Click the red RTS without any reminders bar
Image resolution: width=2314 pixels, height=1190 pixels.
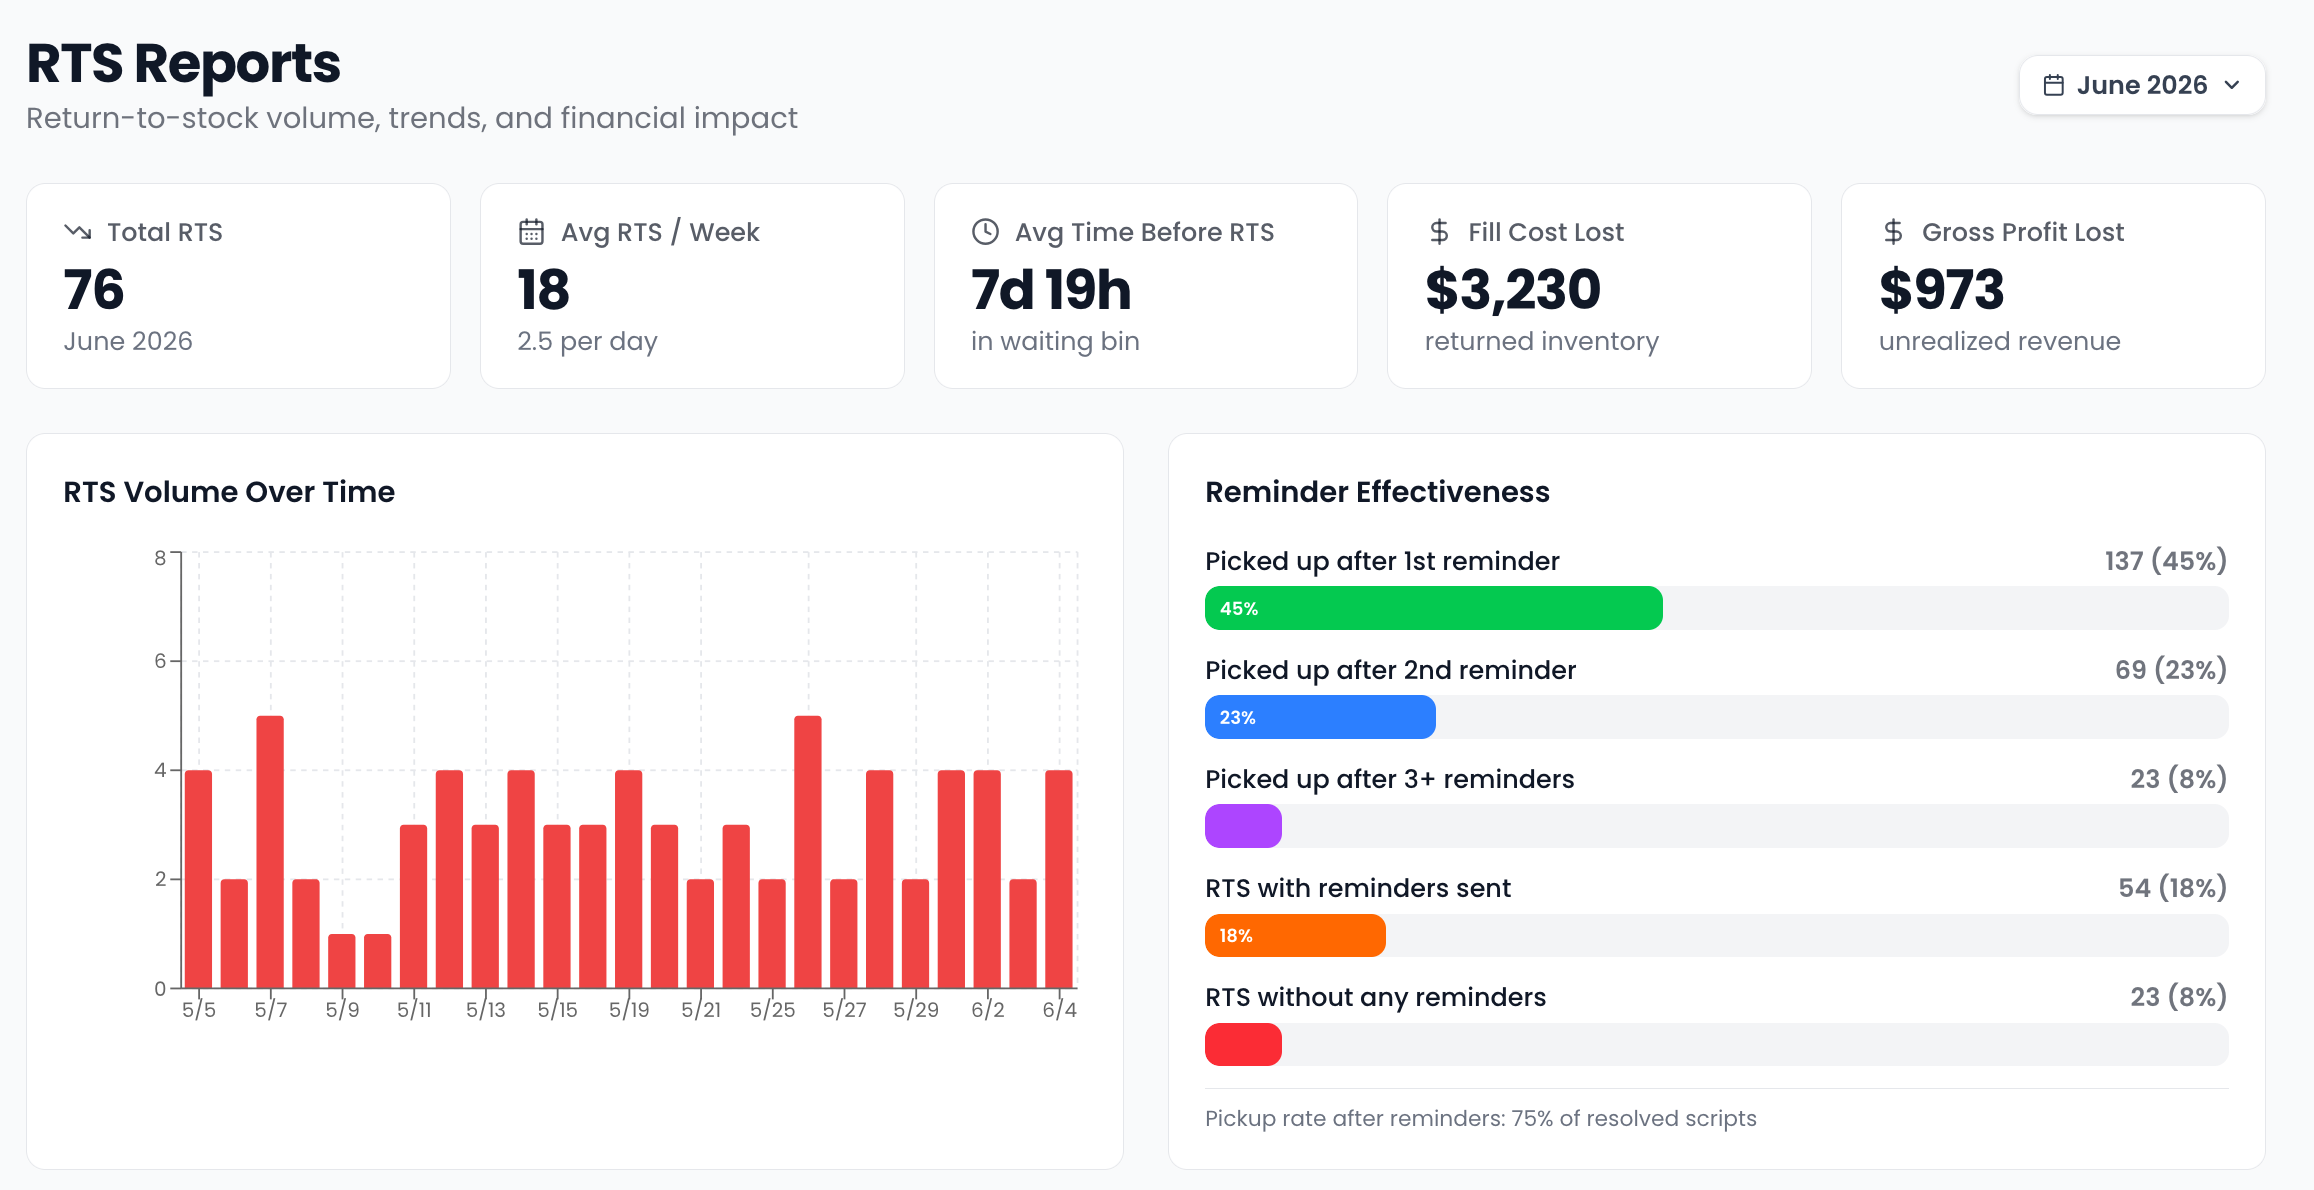coord(1243,1044)
